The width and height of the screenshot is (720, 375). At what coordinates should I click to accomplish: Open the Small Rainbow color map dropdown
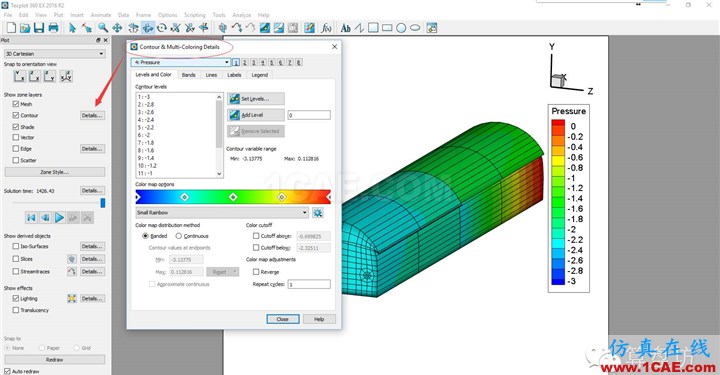tap(222, 213)
